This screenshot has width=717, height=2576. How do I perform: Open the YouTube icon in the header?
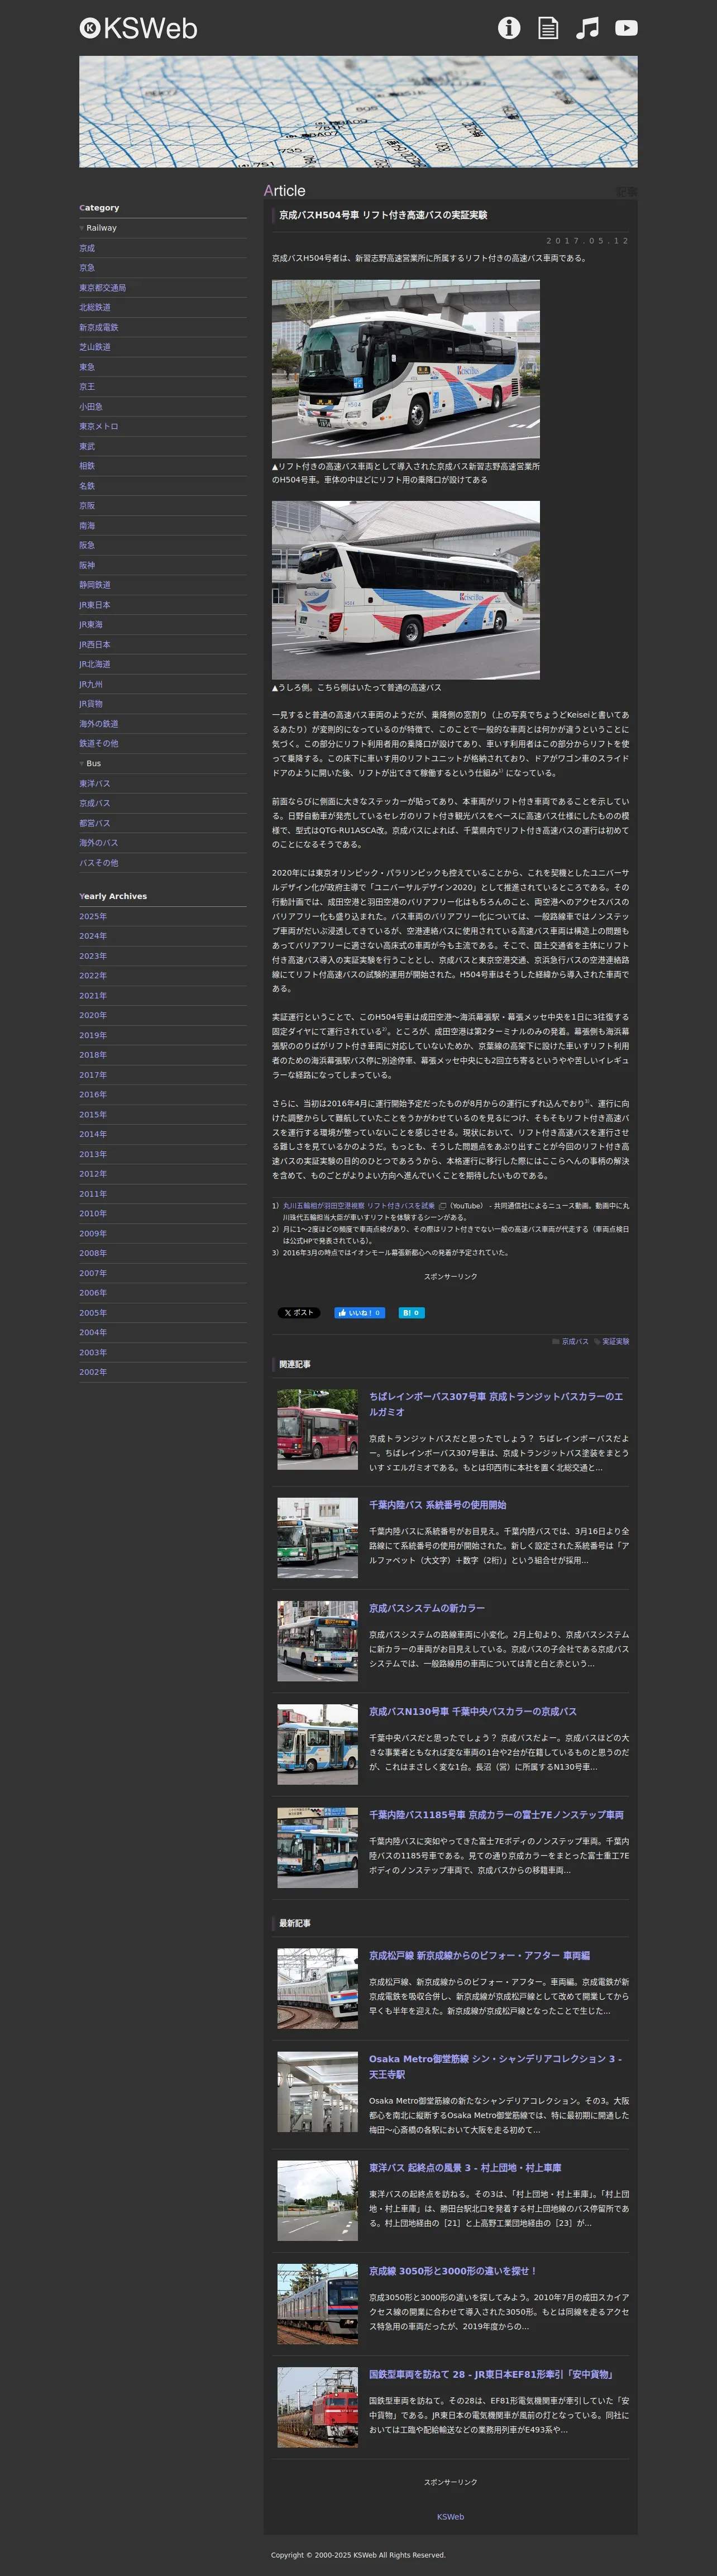click(x=626, y=28)
